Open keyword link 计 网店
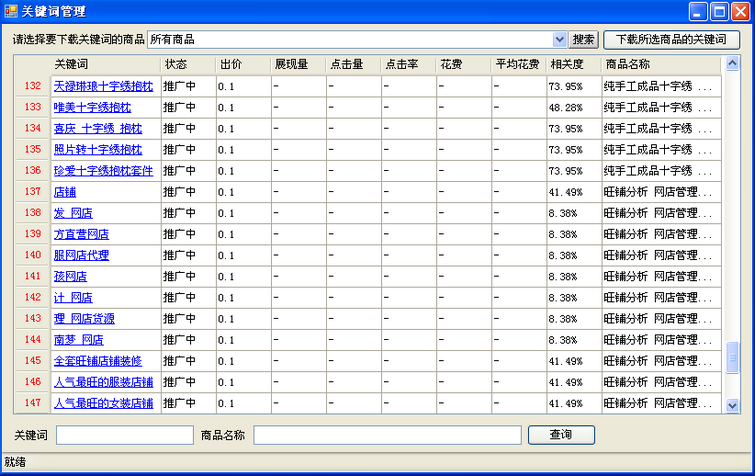The image size is (755, 476). tap(73, 297)
